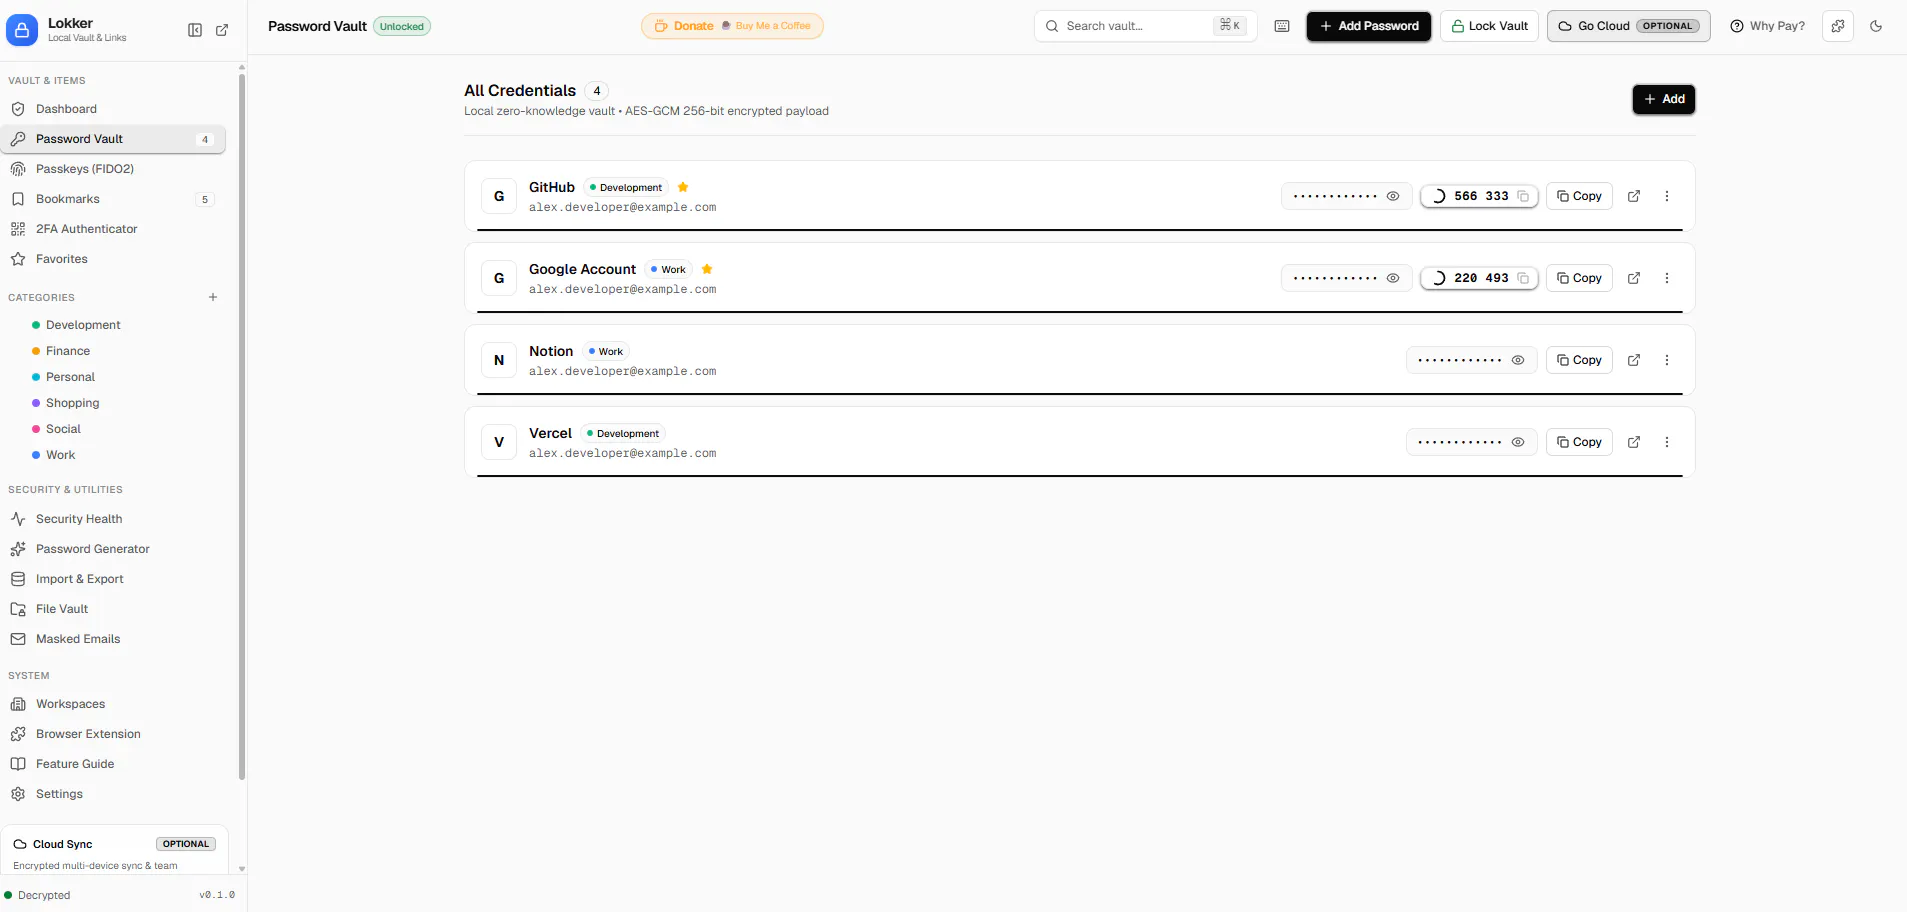Lock the vault
The width and height of the screenshot is (1907, 912).
click(1489, 26)
